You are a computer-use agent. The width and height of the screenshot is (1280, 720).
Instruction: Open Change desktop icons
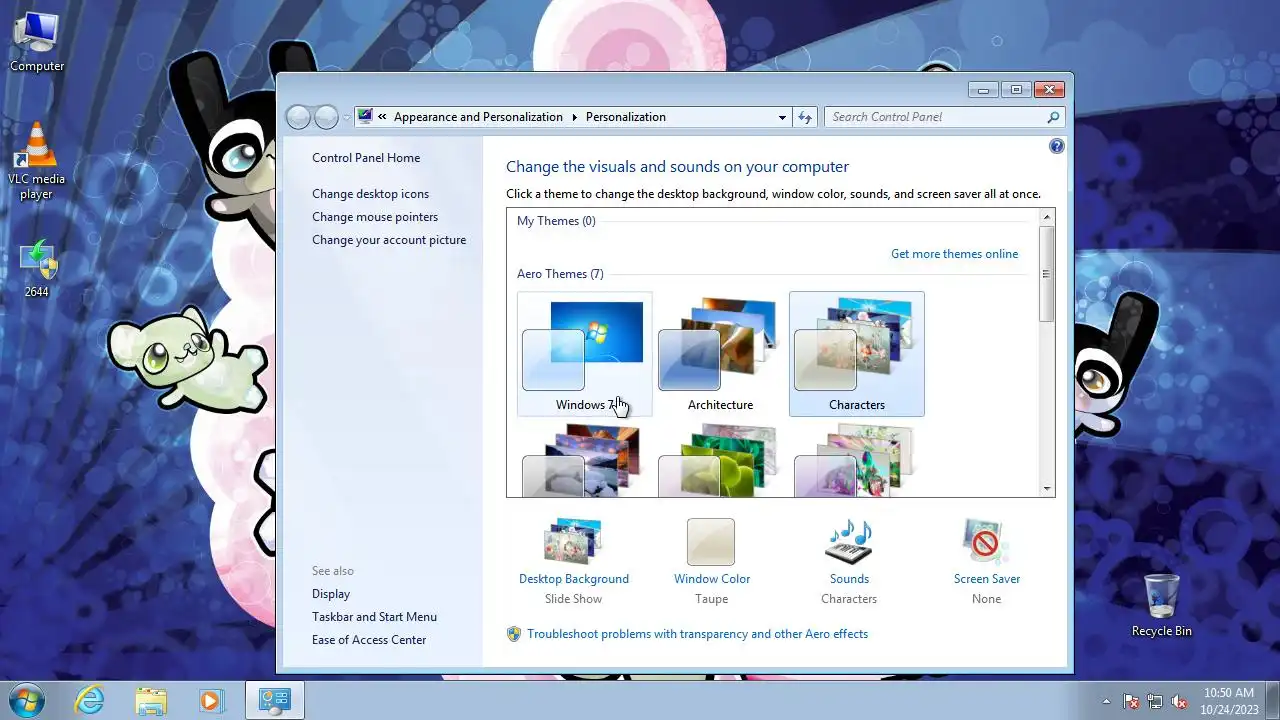coord(370,194)
